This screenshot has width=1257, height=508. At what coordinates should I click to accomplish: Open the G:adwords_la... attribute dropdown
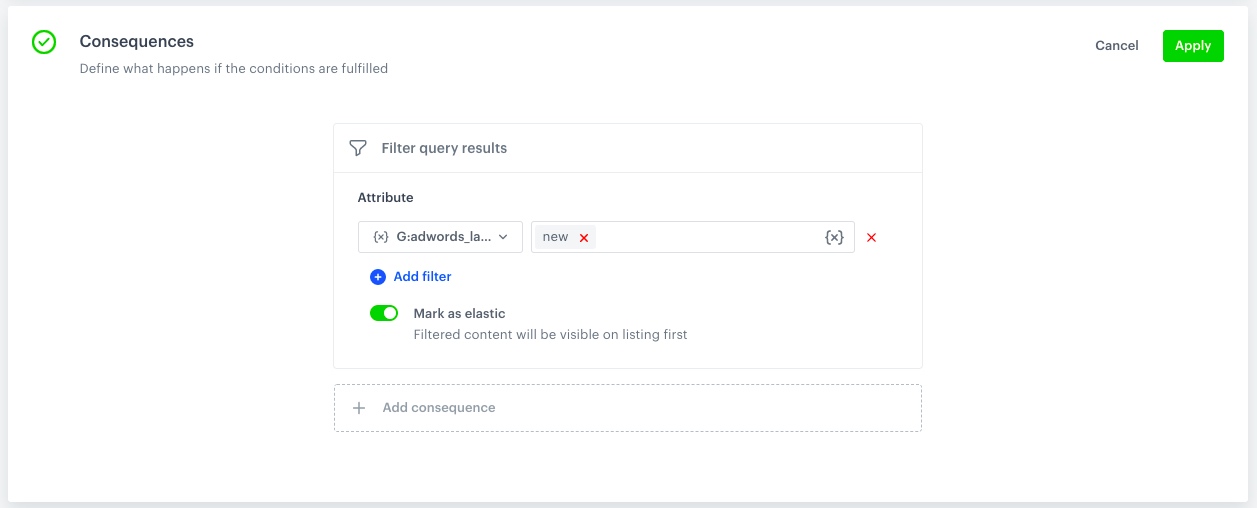[441, 237]
